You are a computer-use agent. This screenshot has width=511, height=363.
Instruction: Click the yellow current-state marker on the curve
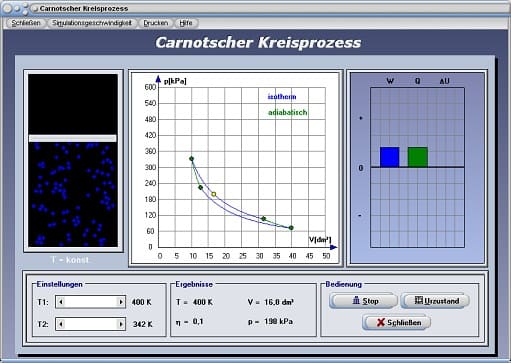tap(214, 194)
